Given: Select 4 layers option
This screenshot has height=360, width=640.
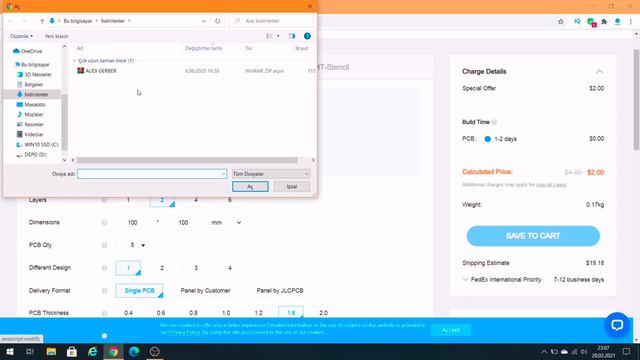Looking at the screenshot, I should [x=196, y=200].
